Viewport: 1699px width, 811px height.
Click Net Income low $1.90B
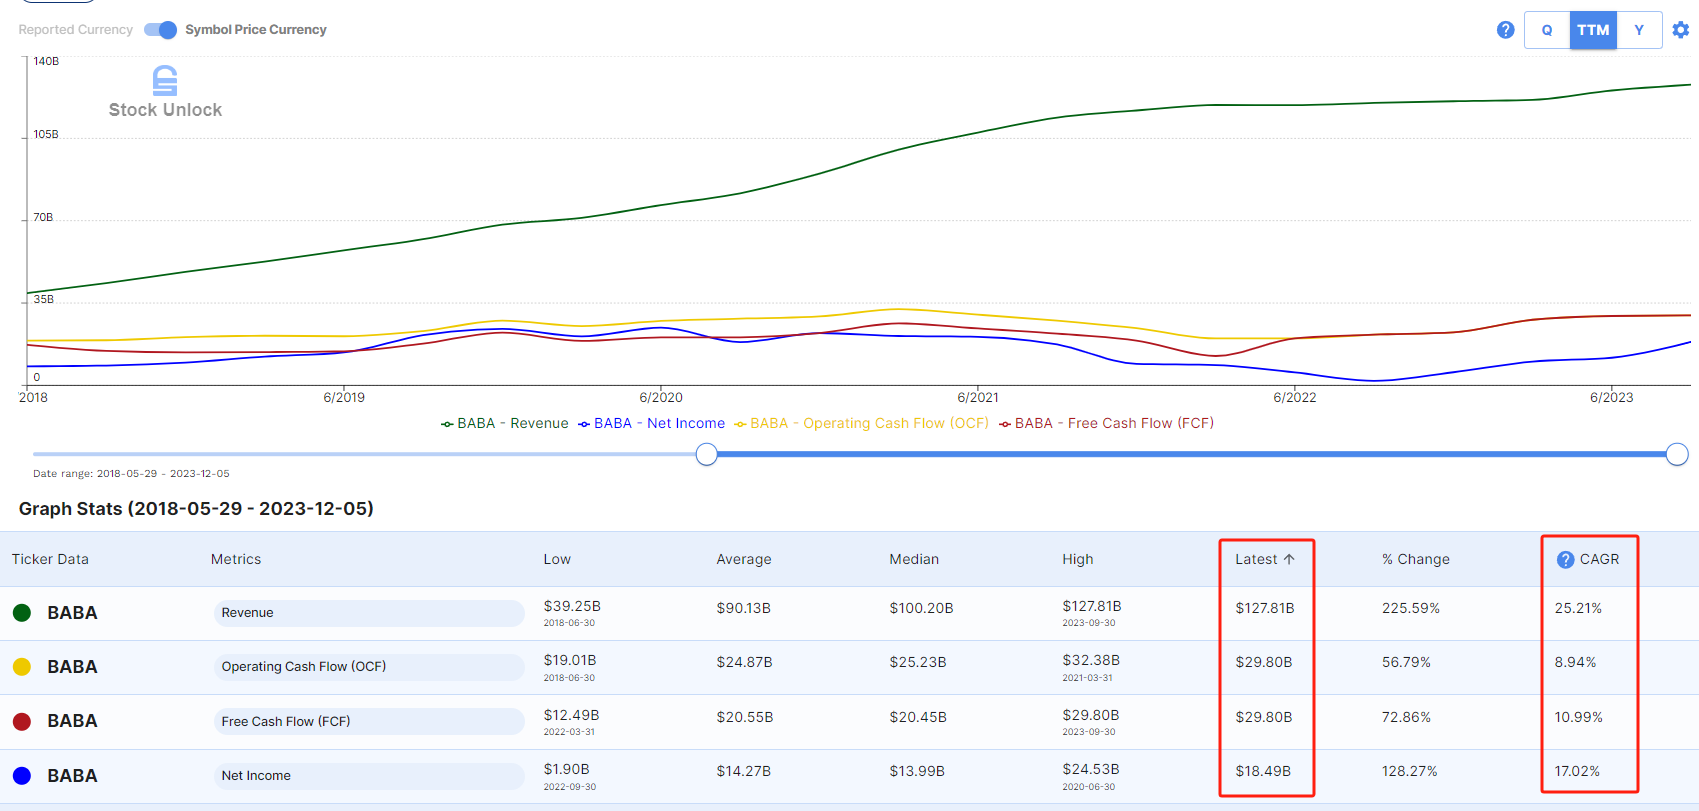pos(566,769)
